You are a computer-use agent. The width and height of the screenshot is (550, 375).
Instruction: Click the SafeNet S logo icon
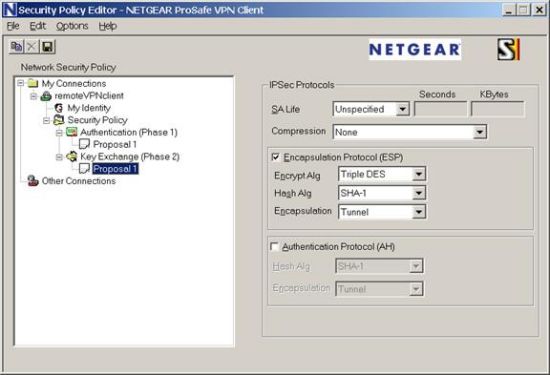508,49
